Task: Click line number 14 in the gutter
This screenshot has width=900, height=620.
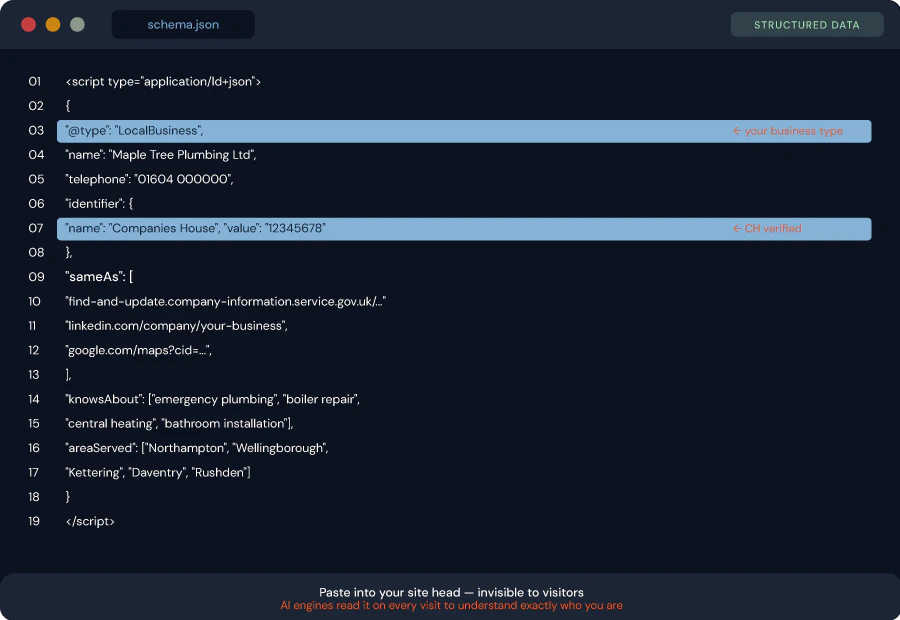Action: [x=34, y=399]
